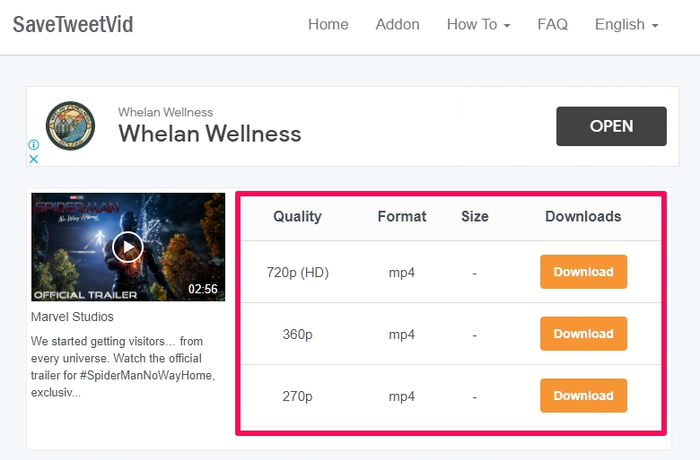Click the Whelan Wellness ad headline
Image resolution: width=700 pixels, height=460 pixels.
click(210, 134)
